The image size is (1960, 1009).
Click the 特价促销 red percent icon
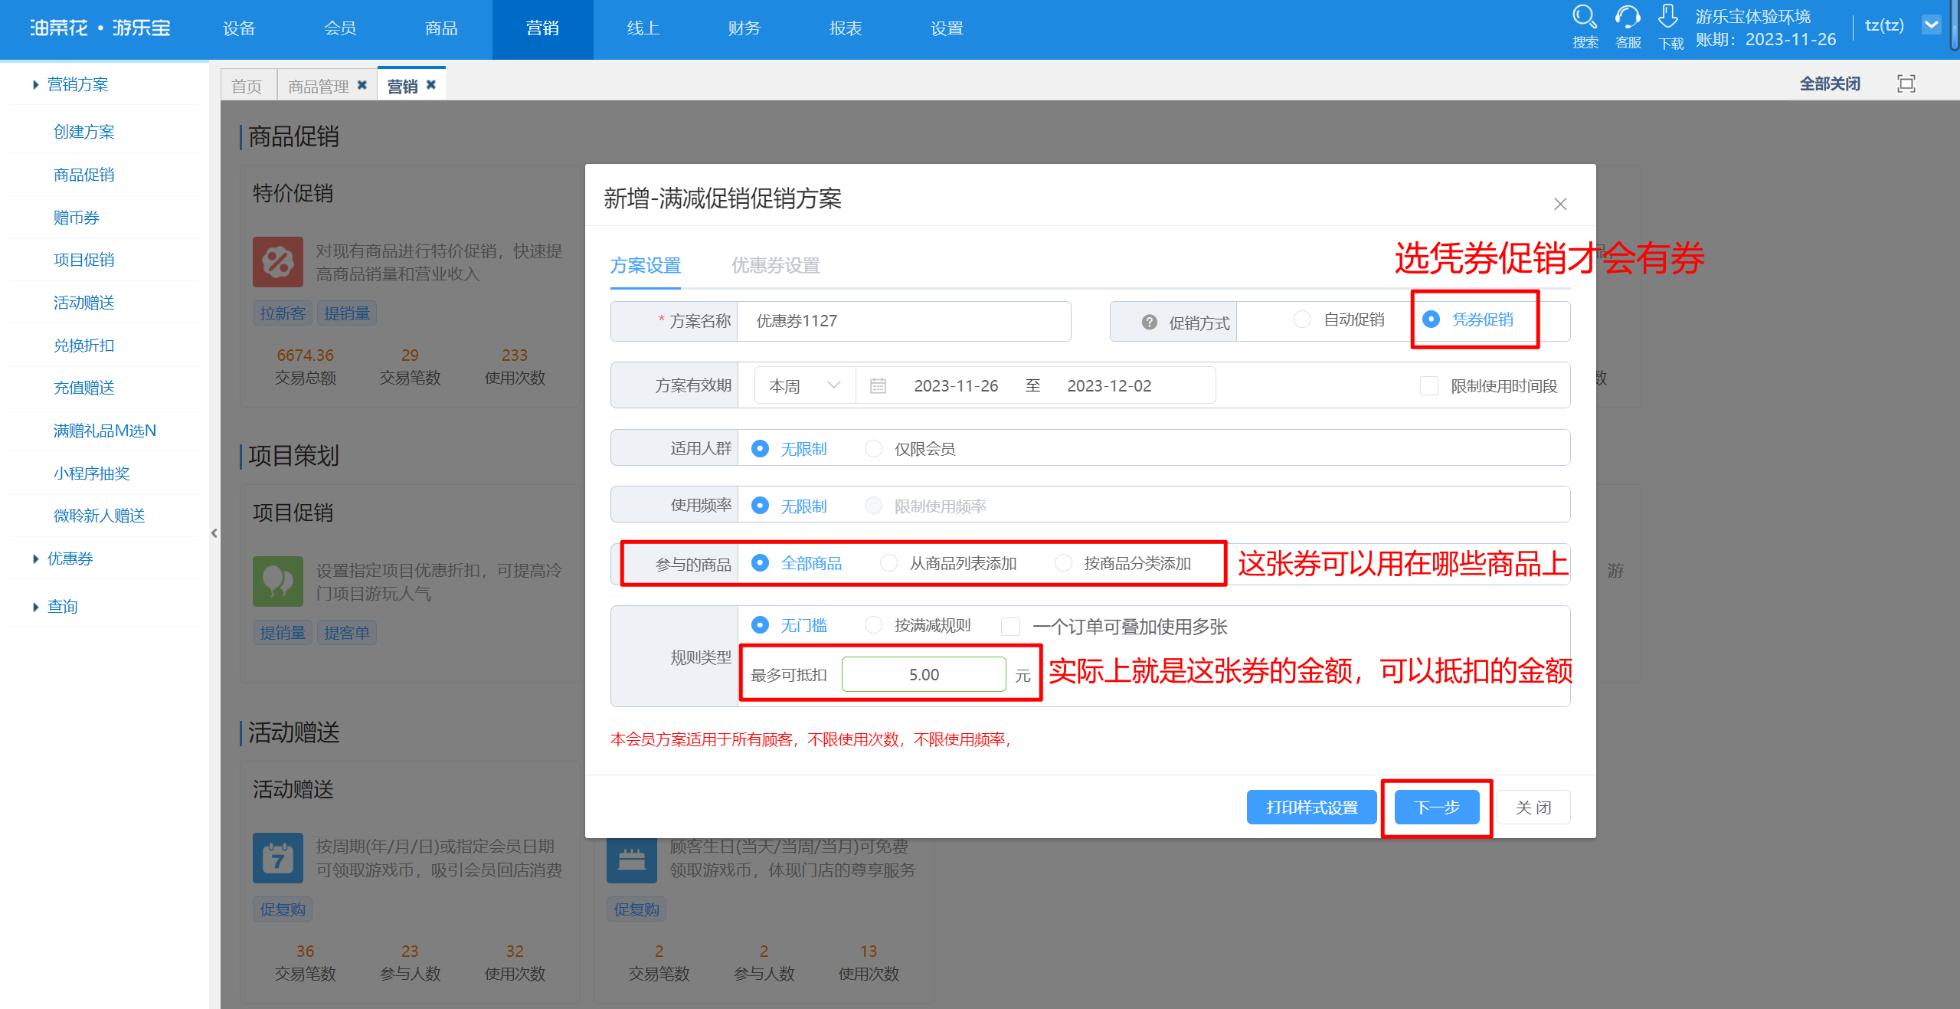(277, 262)
